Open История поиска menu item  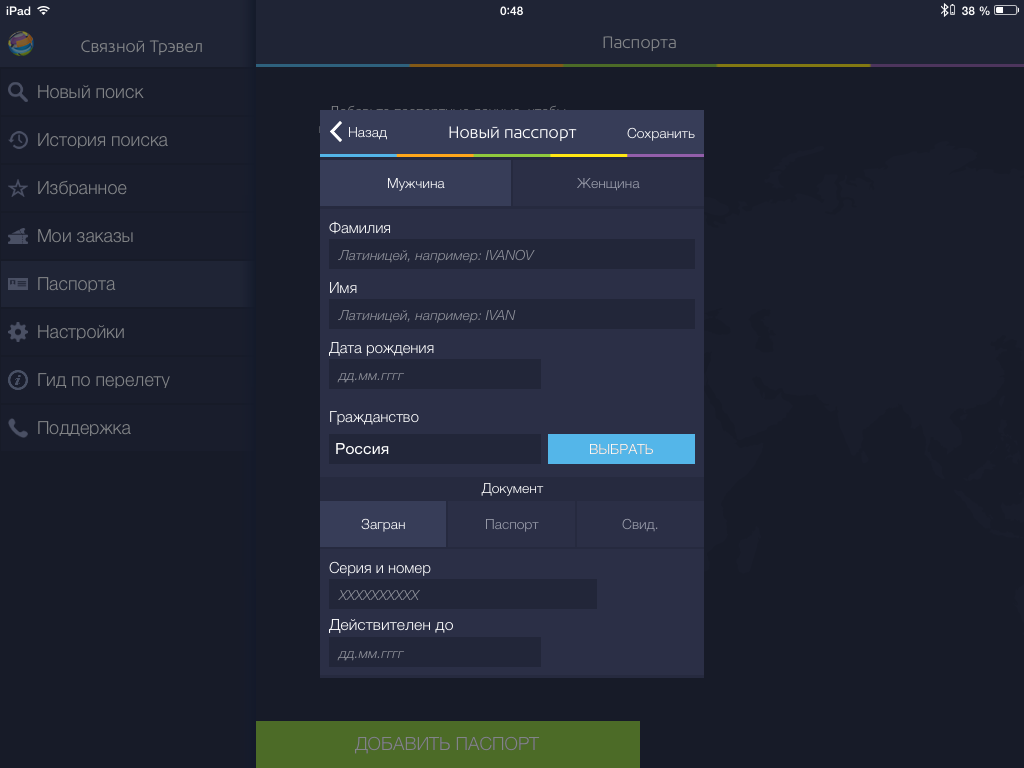(127, 140)
